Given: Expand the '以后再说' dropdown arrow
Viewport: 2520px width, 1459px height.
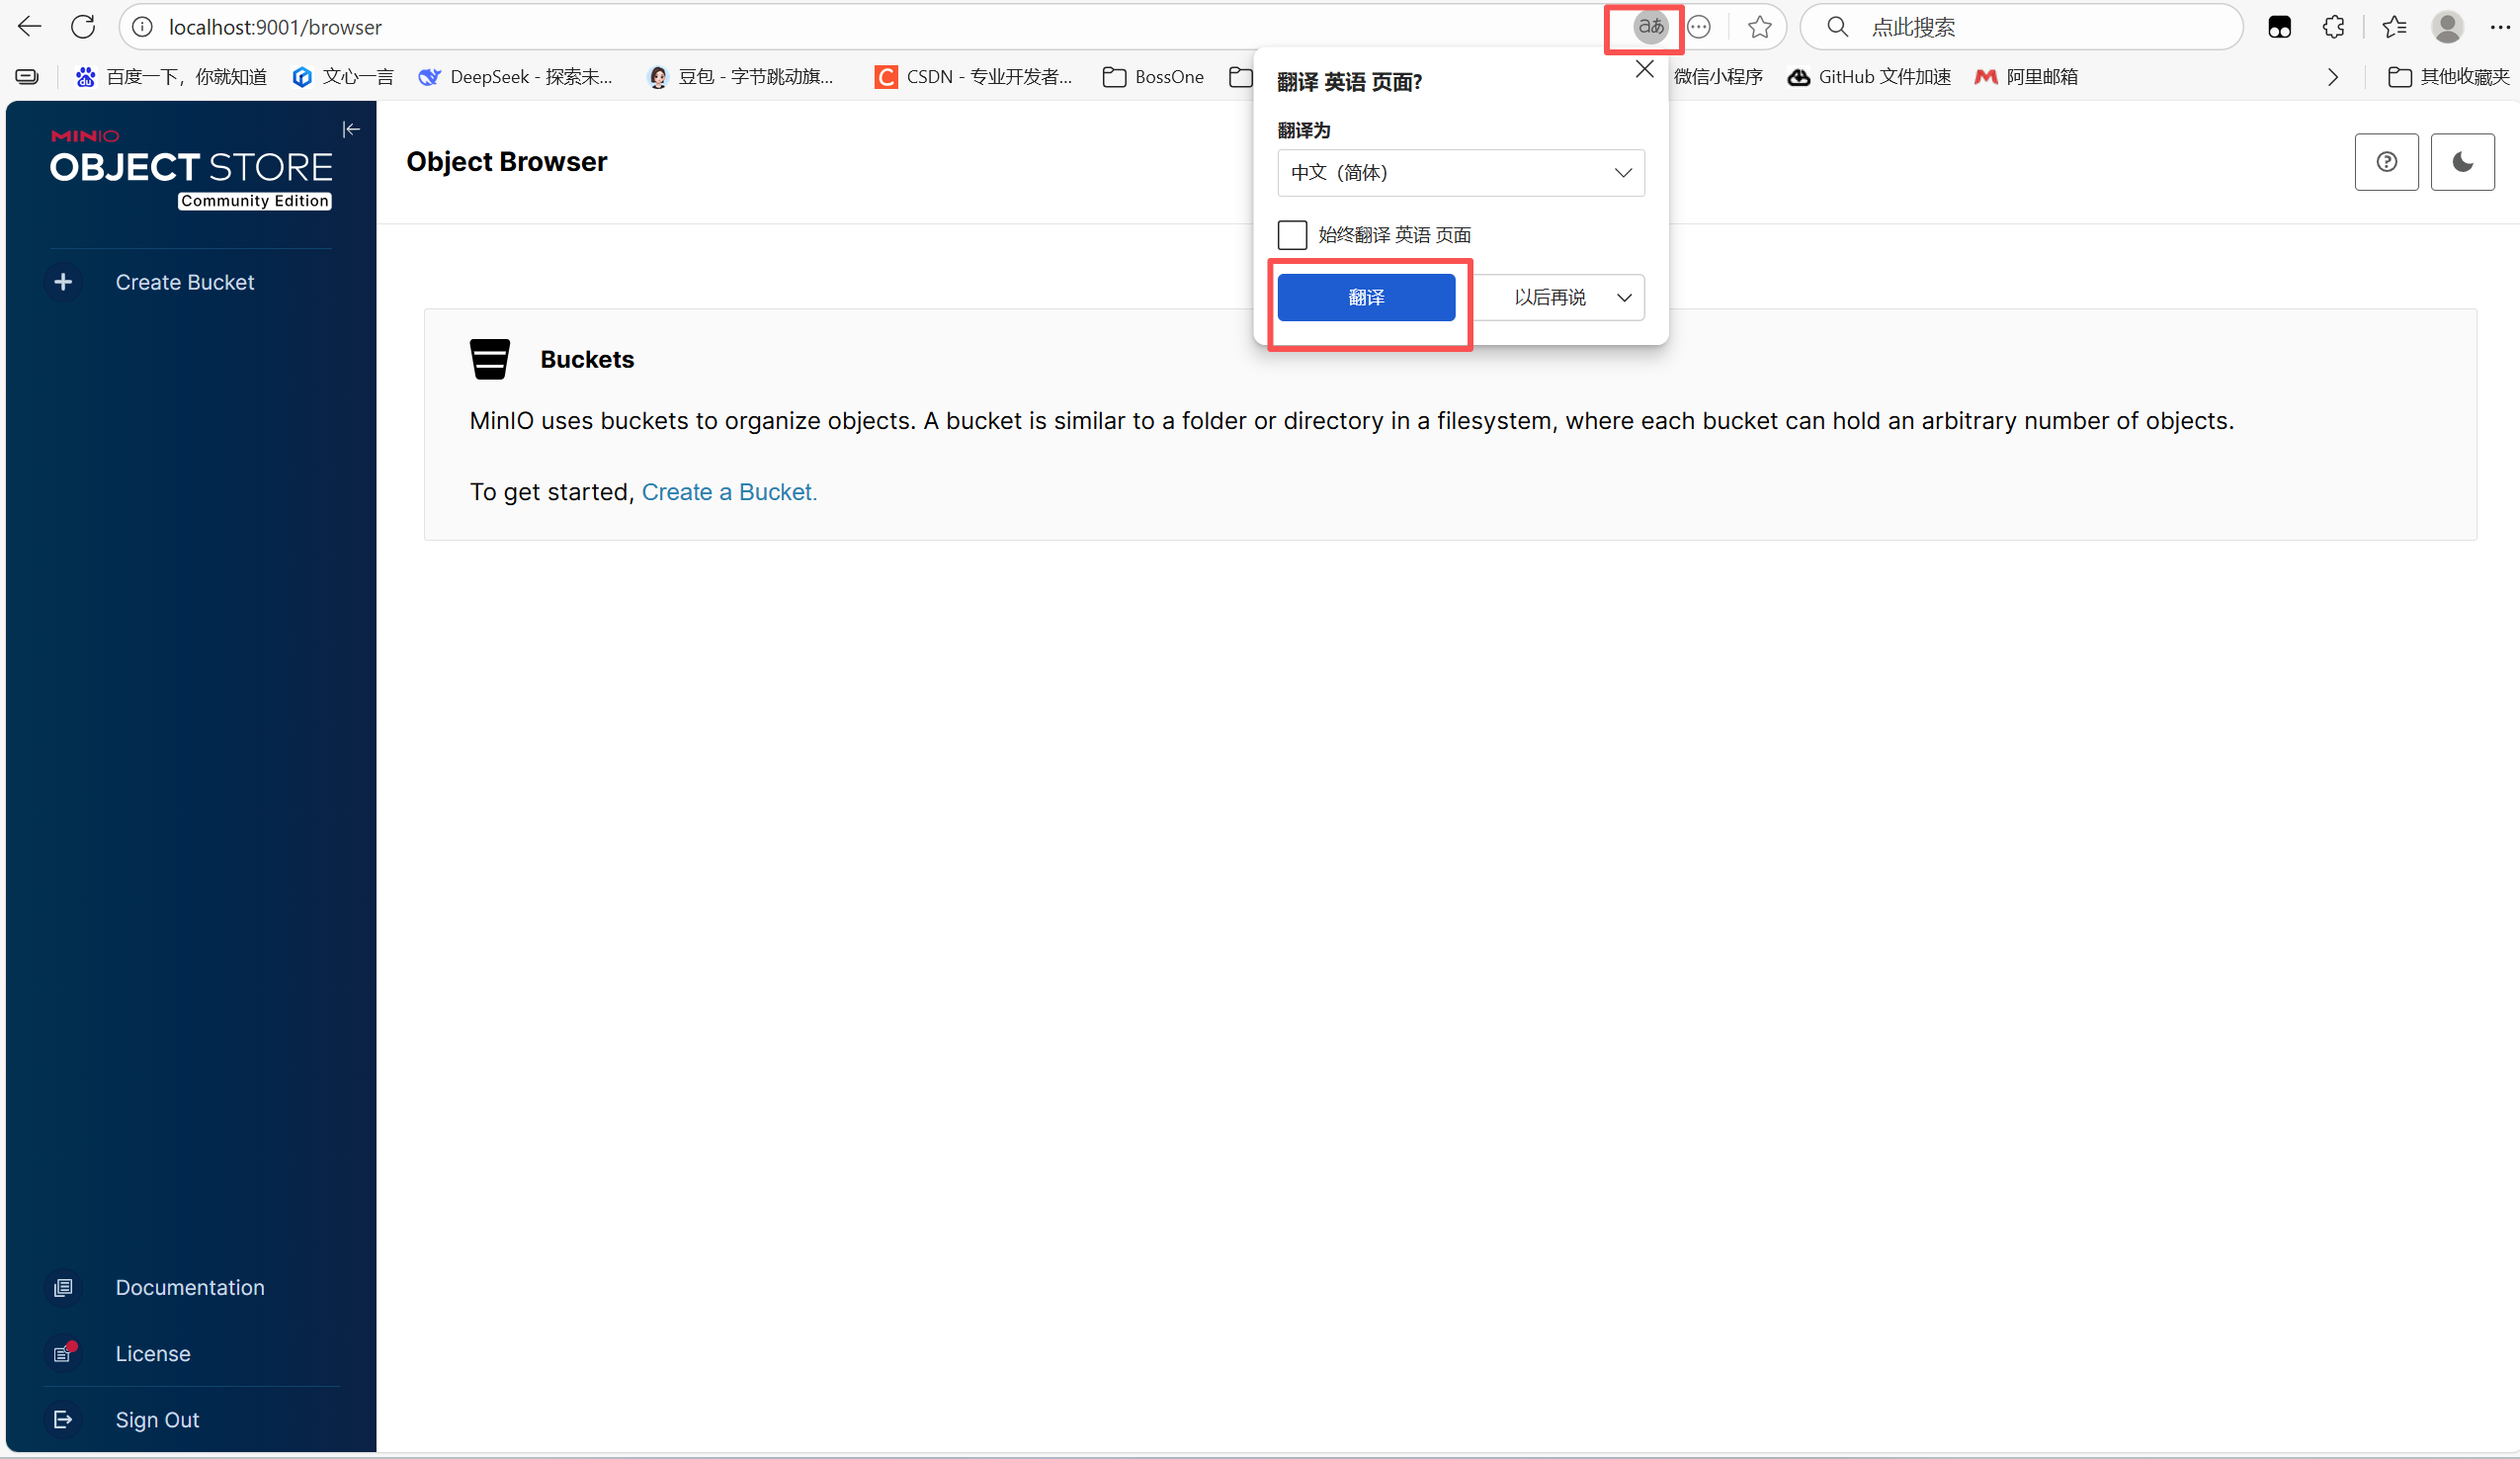Looking at the screenshot, I should coord(1624,298).
